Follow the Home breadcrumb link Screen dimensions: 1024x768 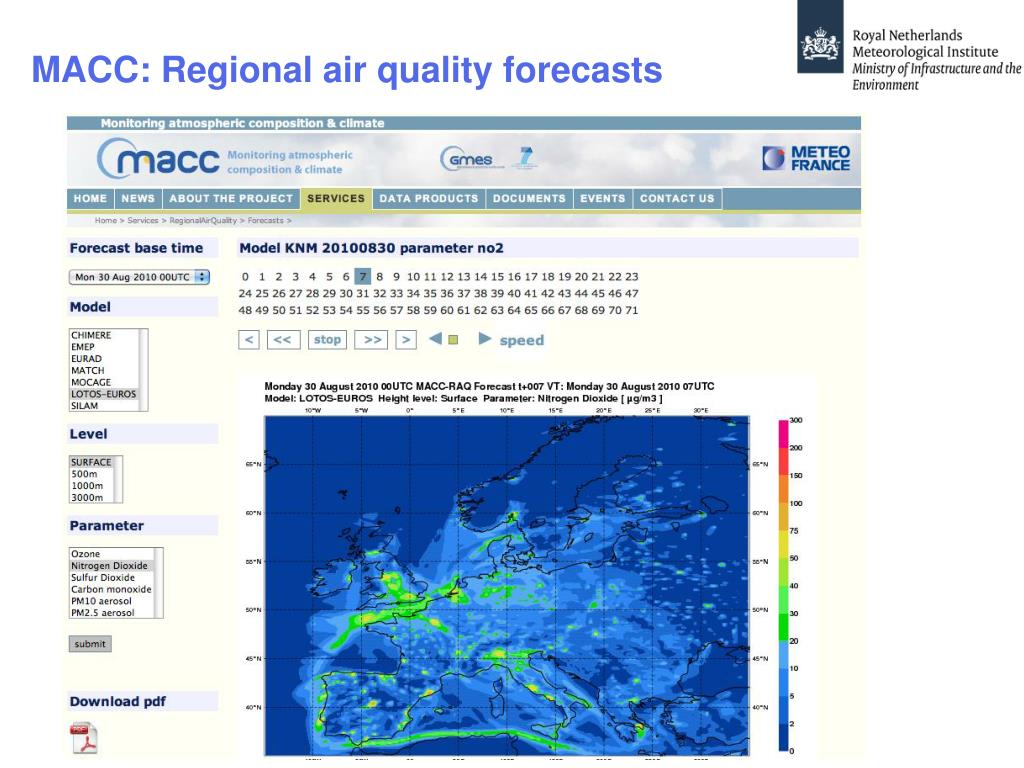tap(106, 221)
